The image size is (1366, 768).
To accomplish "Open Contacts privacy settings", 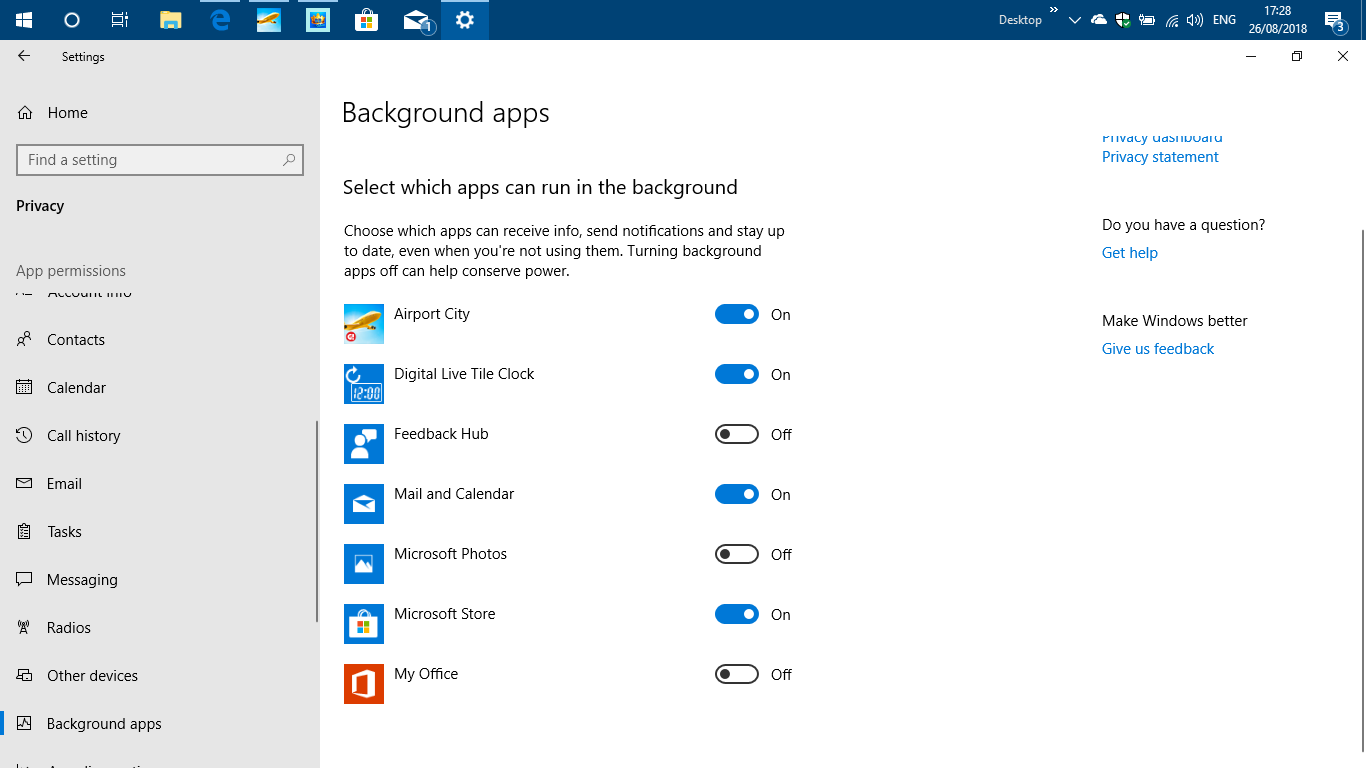I will (160, 340).
